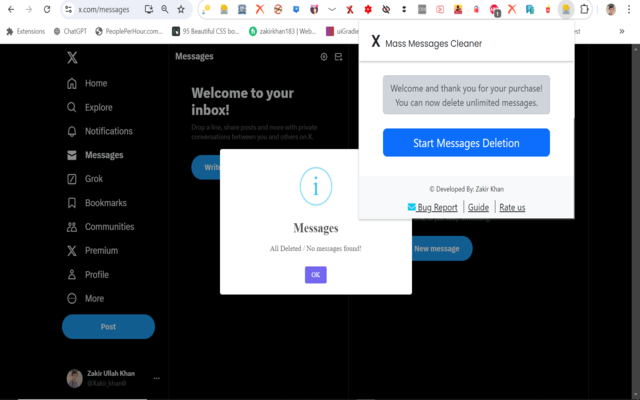The width and height of the screenshot is (640, 400).
Task: Click the Messages column heading
Action: pos(194,56)
